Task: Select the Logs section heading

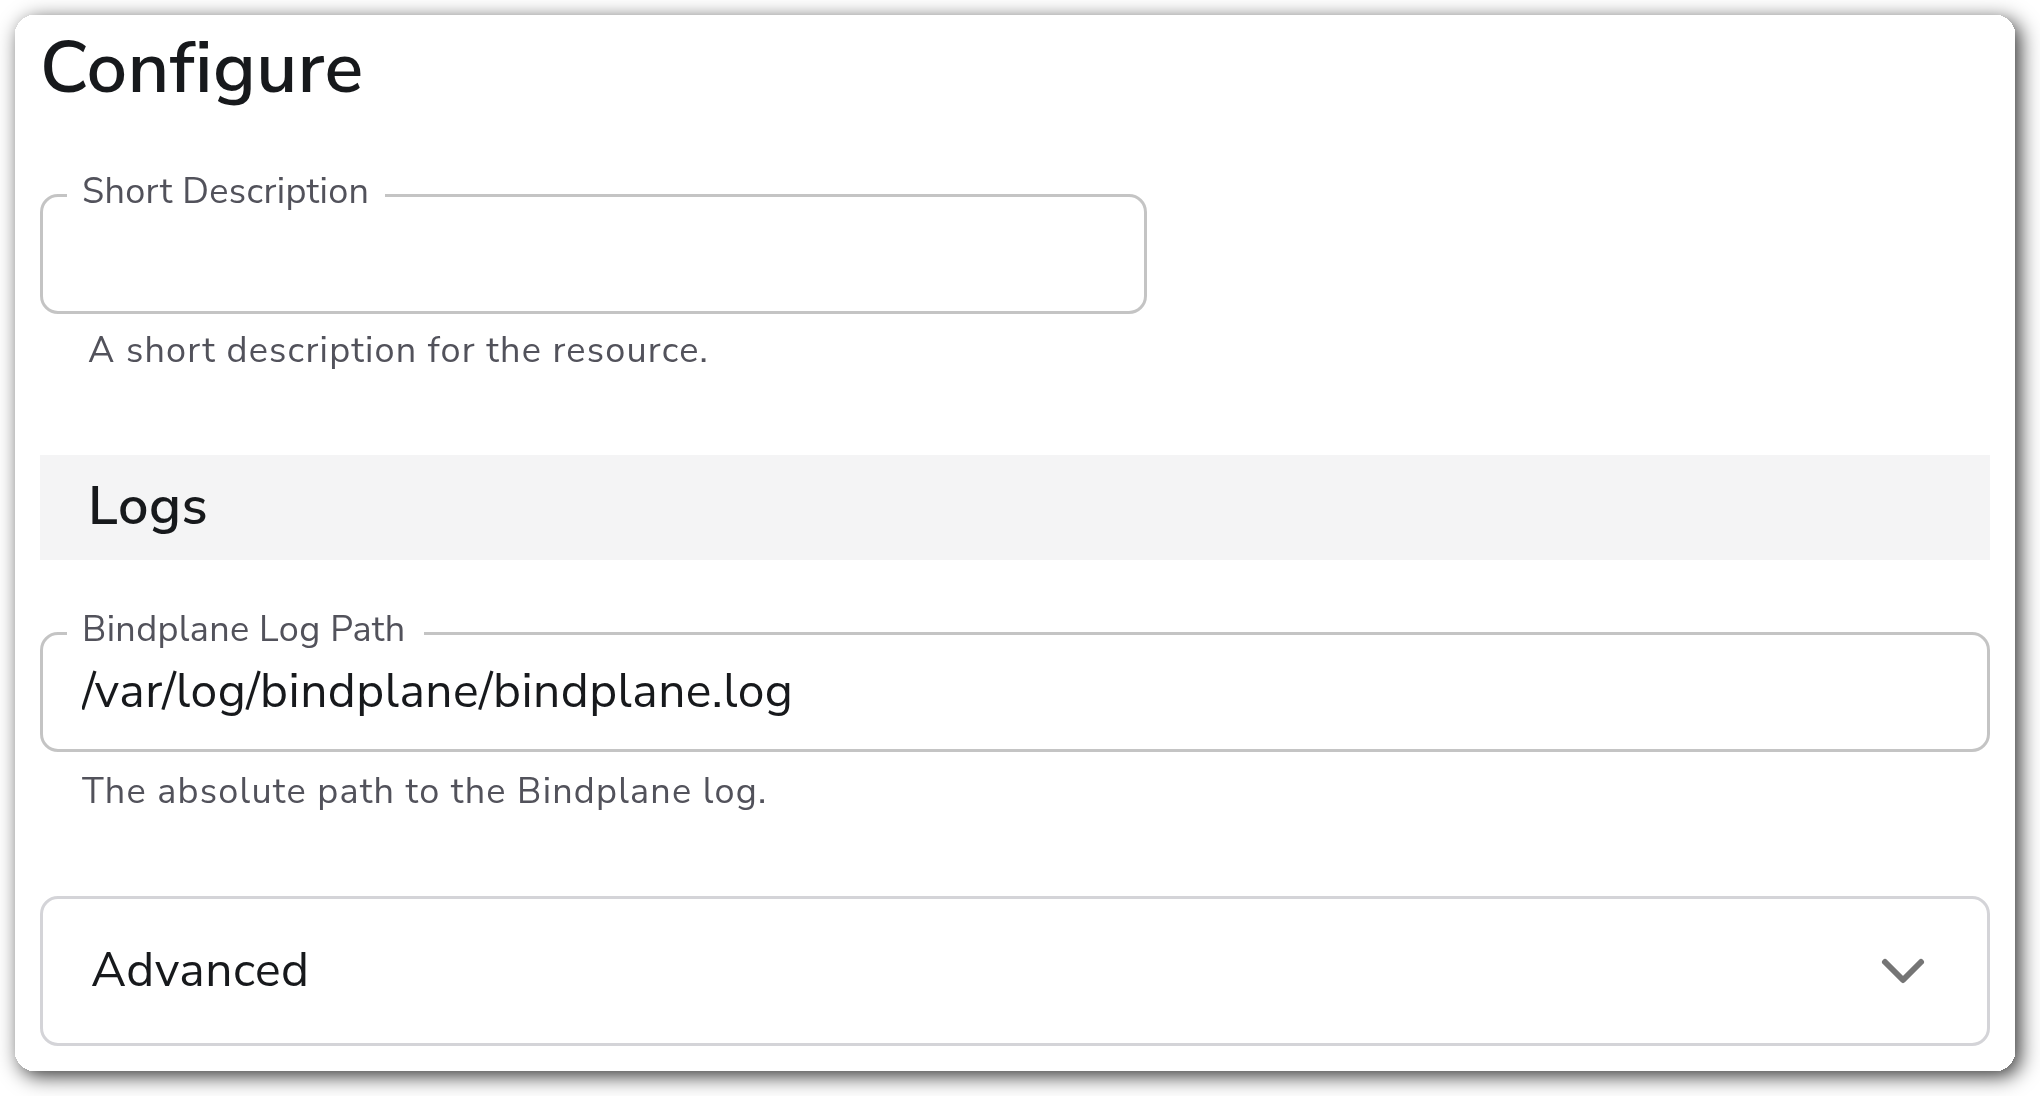Action: [147, 506]
